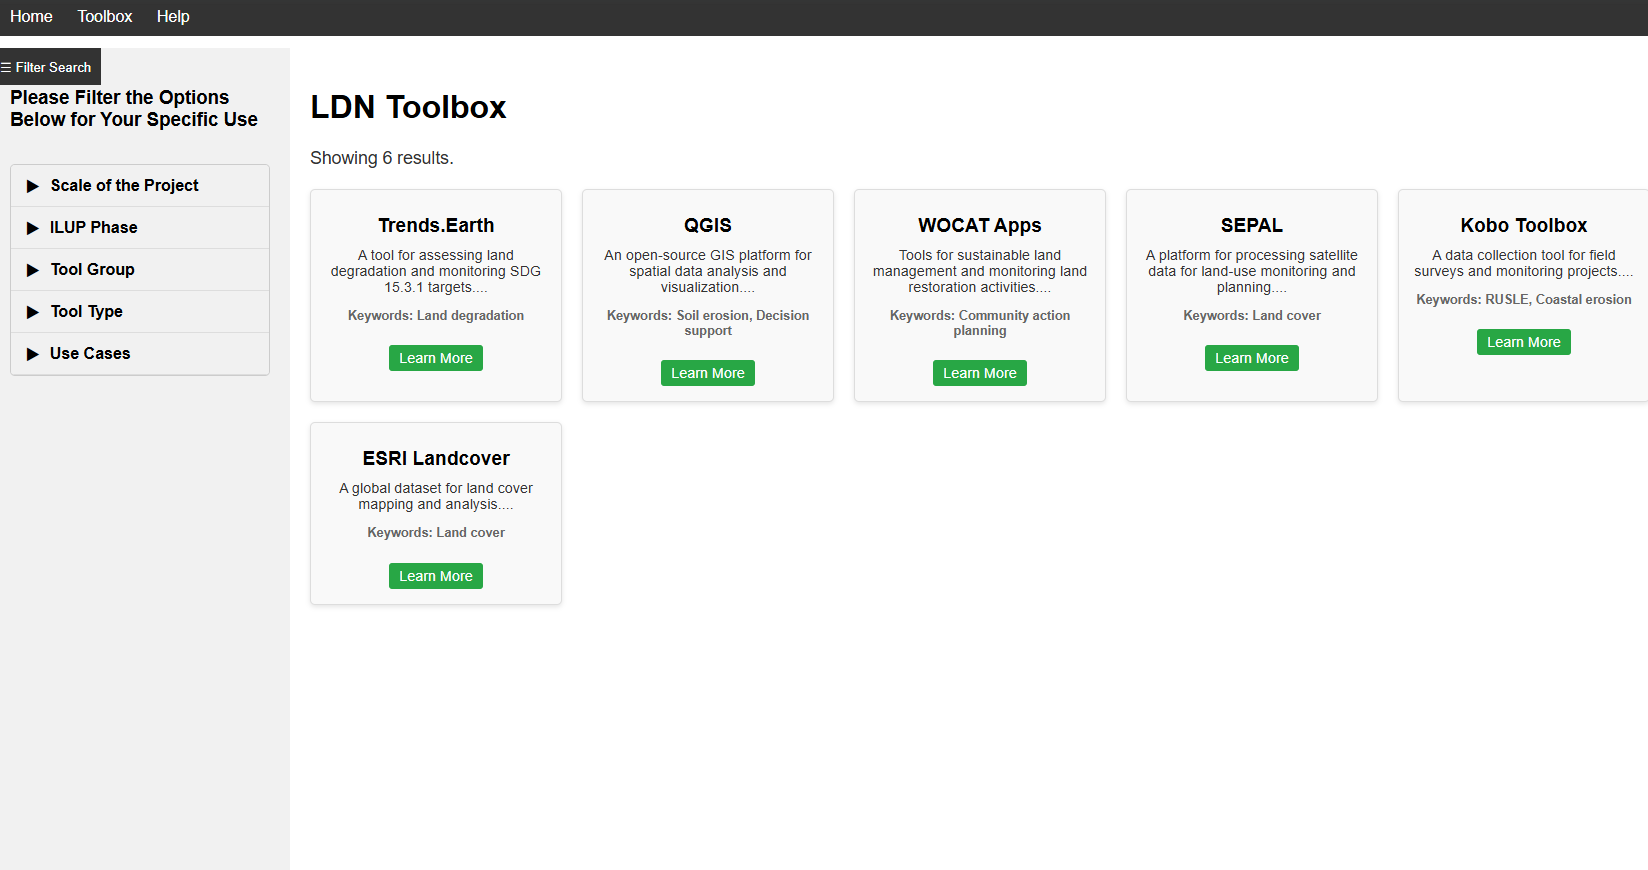Select the Trends.Earth card title
Screen dimensions: 1648x870
[436, 226]
